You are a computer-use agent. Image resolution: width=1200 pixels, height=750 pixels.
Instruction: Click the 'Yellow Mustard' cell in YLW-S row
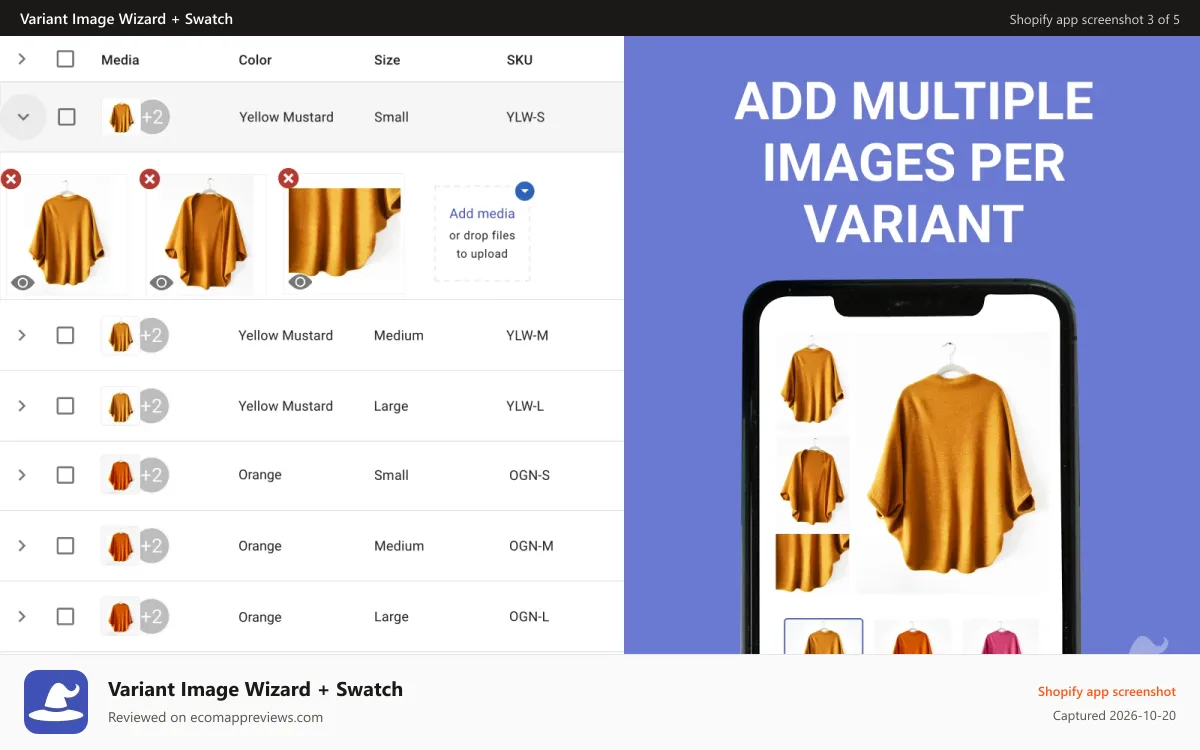click(286, 117)
